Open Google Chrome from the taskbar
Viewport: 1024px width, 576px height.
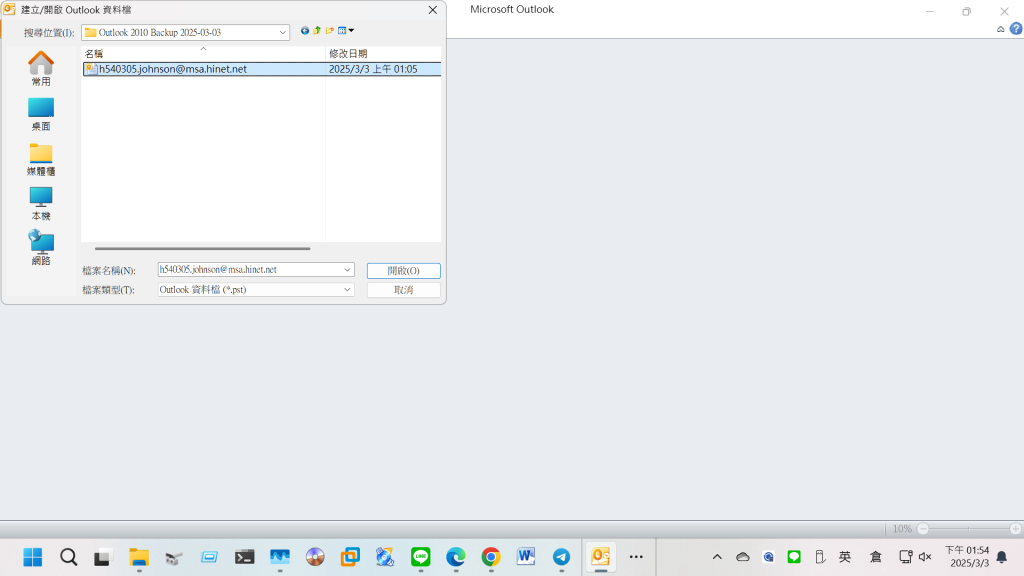(490, 557)
